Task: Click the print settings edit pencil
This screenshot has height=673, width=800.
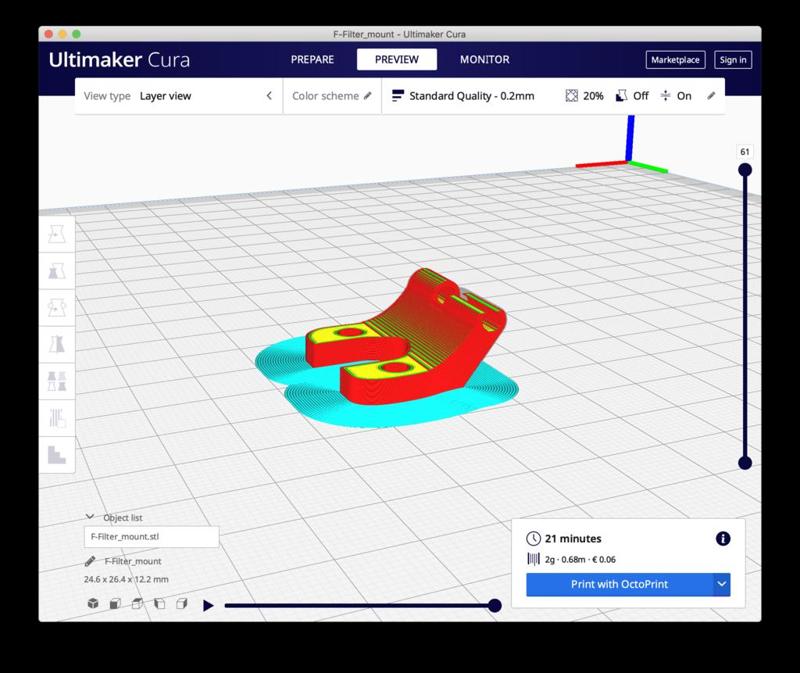Action: (x=711, y=95)
